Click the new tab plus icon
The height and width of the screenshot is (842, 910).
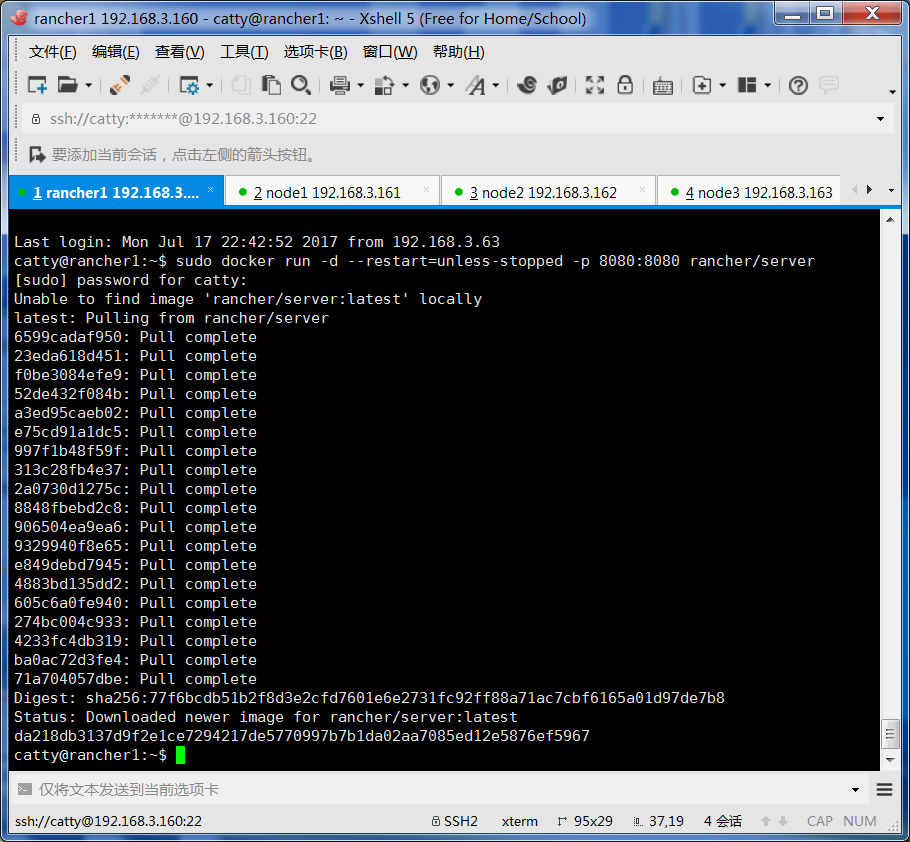tap(702, 85)
